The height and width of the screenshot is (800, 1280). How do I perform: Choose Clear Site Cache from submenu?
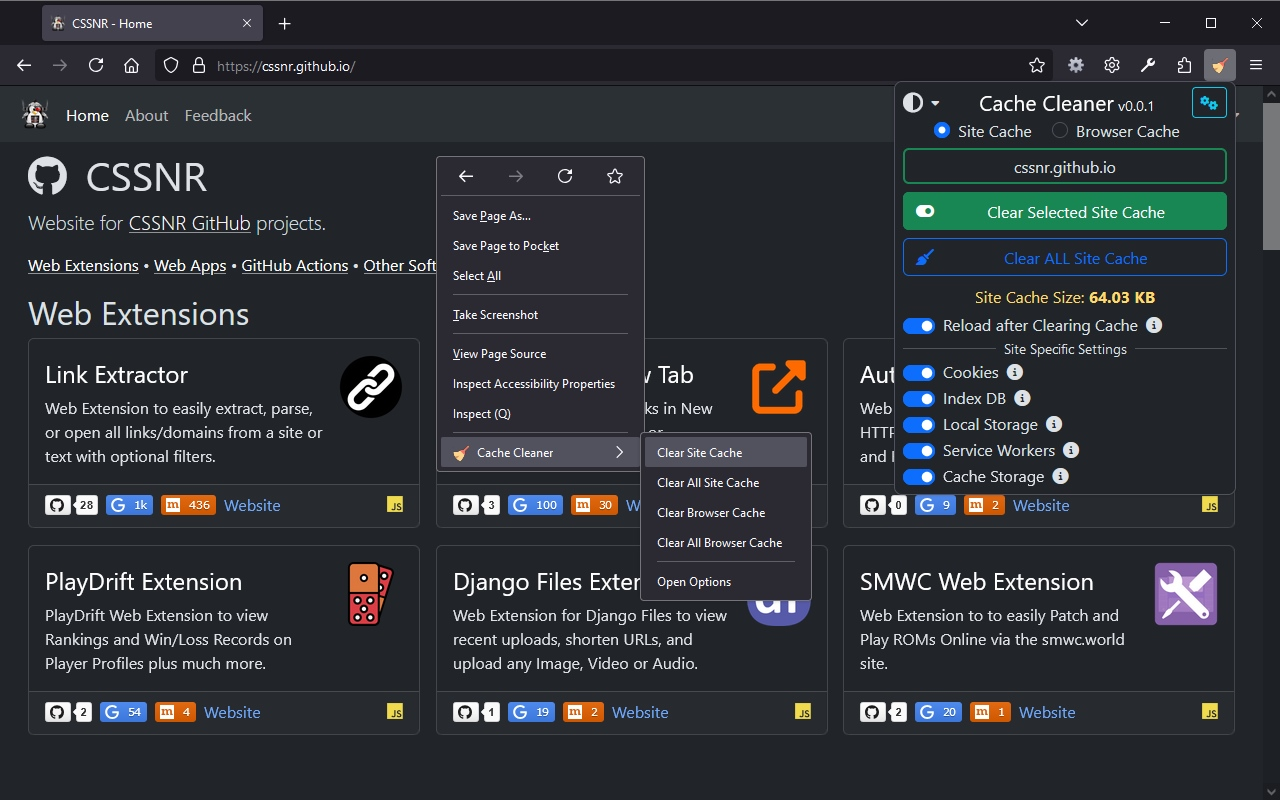[725, 453]
